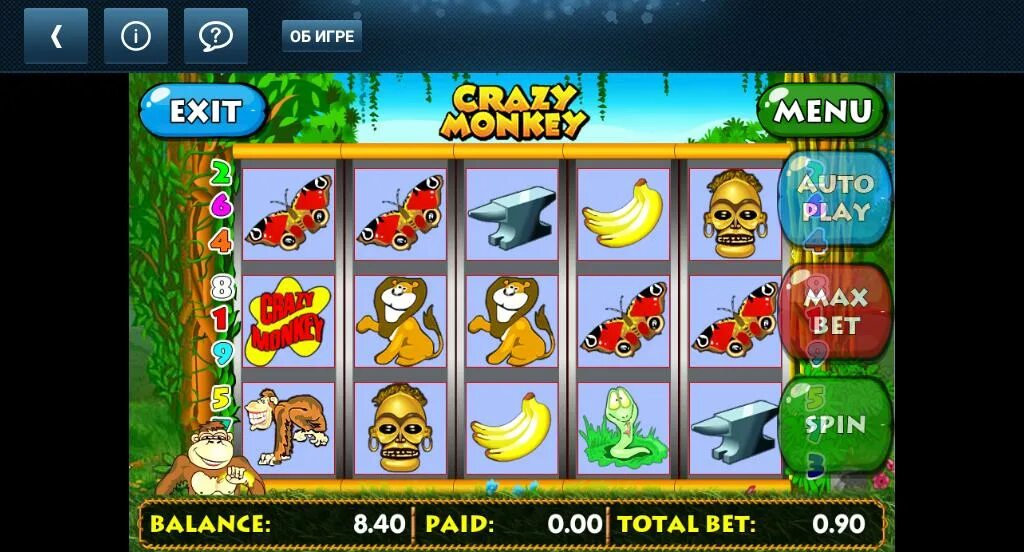Toggle AUTO PLAY mode
Viewport: 1024px width, 552px height.
(835, 199)
